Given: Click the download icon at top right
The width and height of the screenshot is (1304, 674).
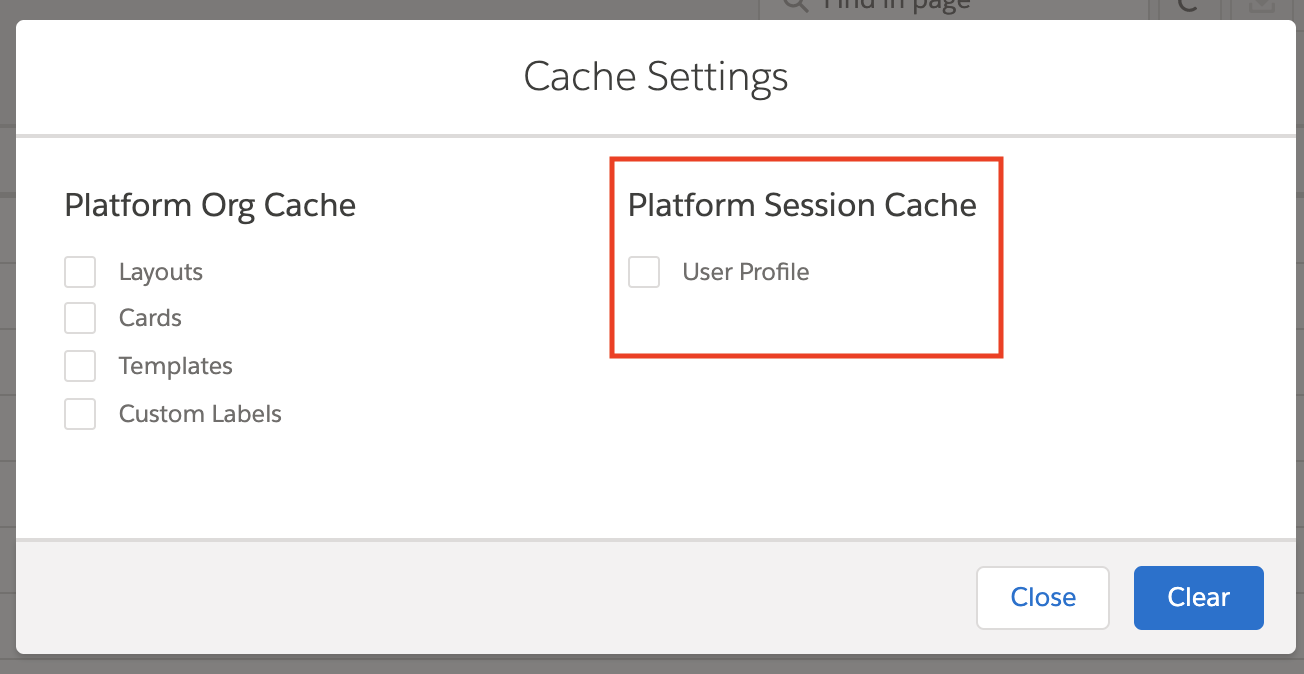Looking at the screenshot, I should click(1262, 7).
